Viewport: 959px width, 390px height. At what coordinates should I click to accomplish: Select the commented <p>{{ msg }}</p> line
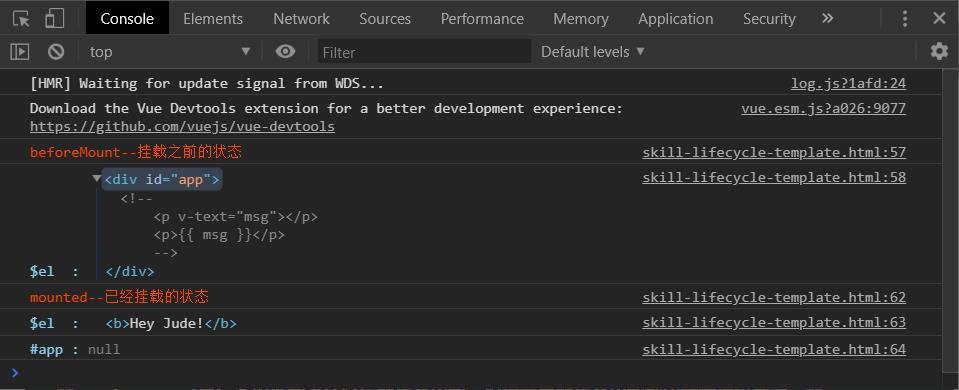(219, 235)
